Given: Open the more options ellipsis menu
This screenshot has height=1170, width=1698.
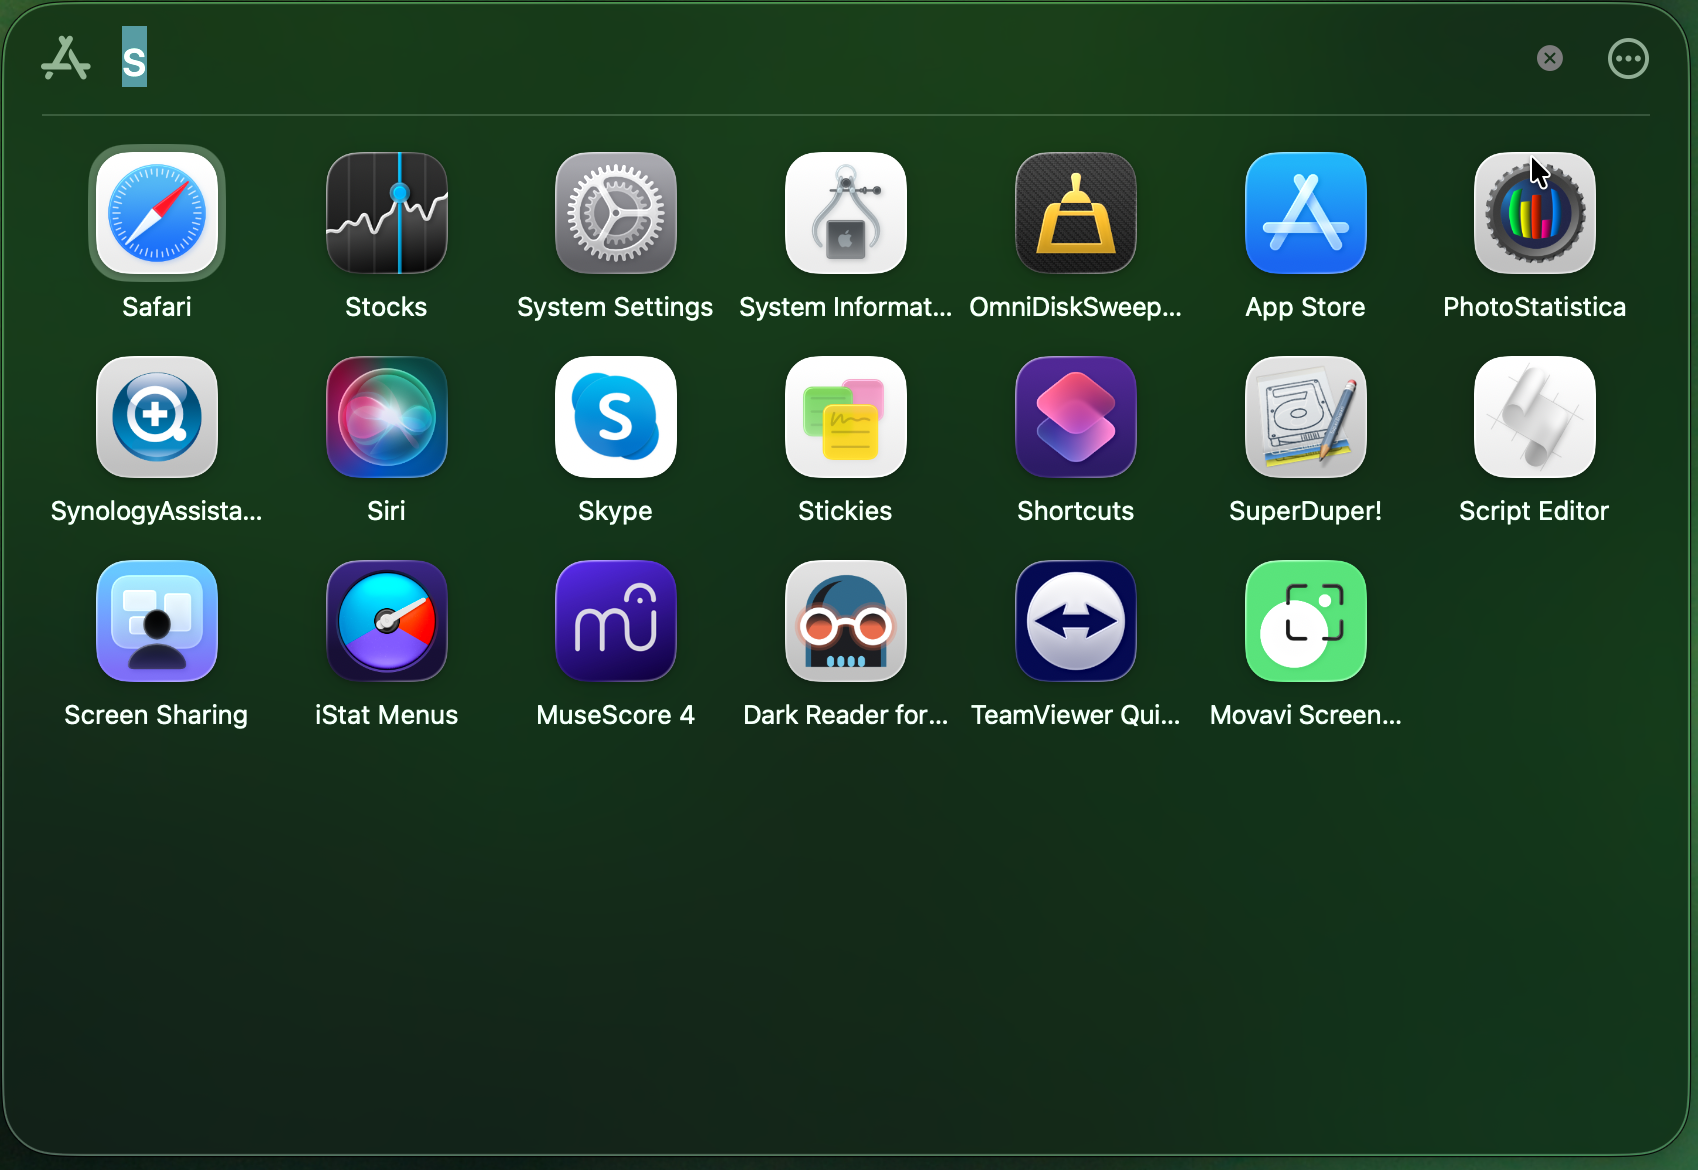Looking at the screenshot, I should point(1628,58).
